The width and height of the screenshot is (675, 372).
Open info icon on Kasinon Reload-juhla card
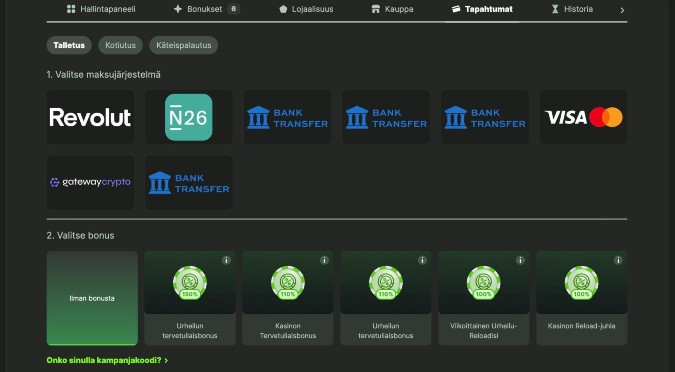pyautogui.click(x=618, y=260)
